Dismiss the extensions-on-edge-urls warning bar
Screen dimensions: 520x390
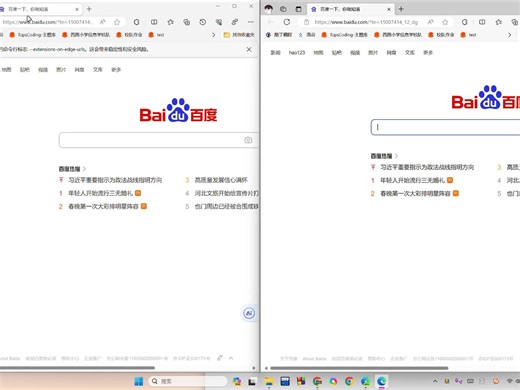(249, 49)
